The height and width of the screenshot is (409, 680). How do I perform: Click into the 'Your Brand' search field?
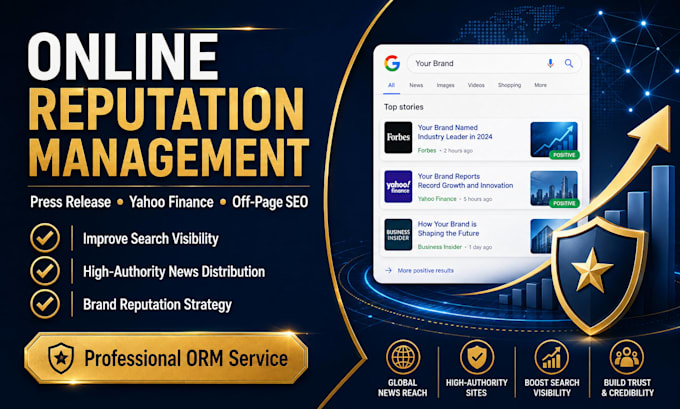[x=494, y=63]
